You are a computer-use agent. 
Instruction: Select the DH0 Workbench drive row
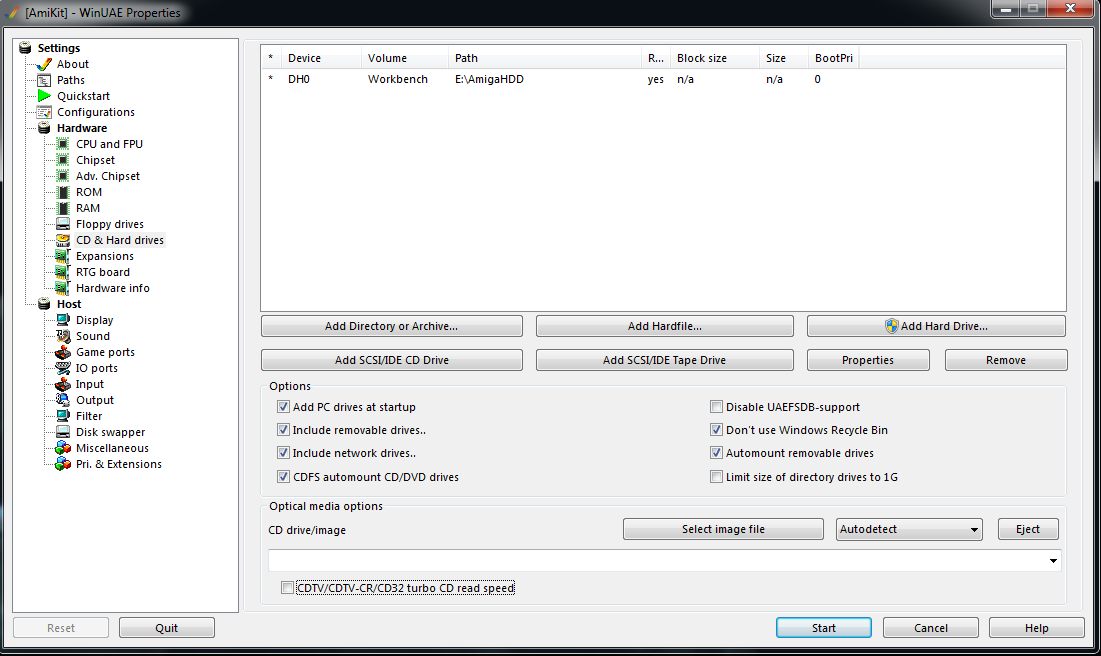coord(400,79)
